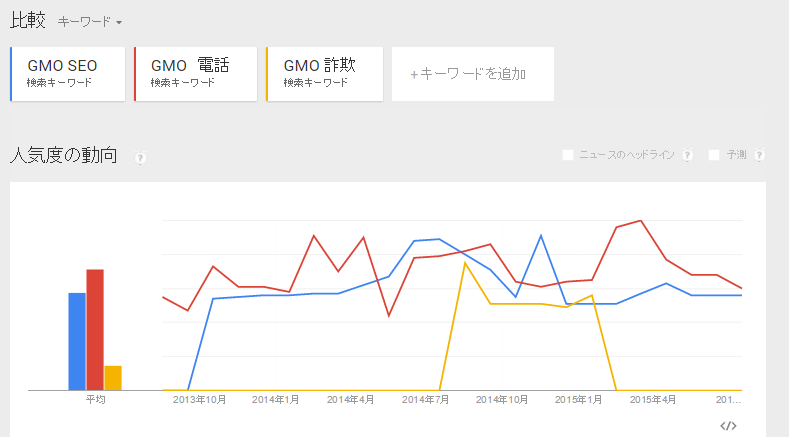Click the 比較 heading text
This screenshot has height=437, width=789.
[28, 21]
